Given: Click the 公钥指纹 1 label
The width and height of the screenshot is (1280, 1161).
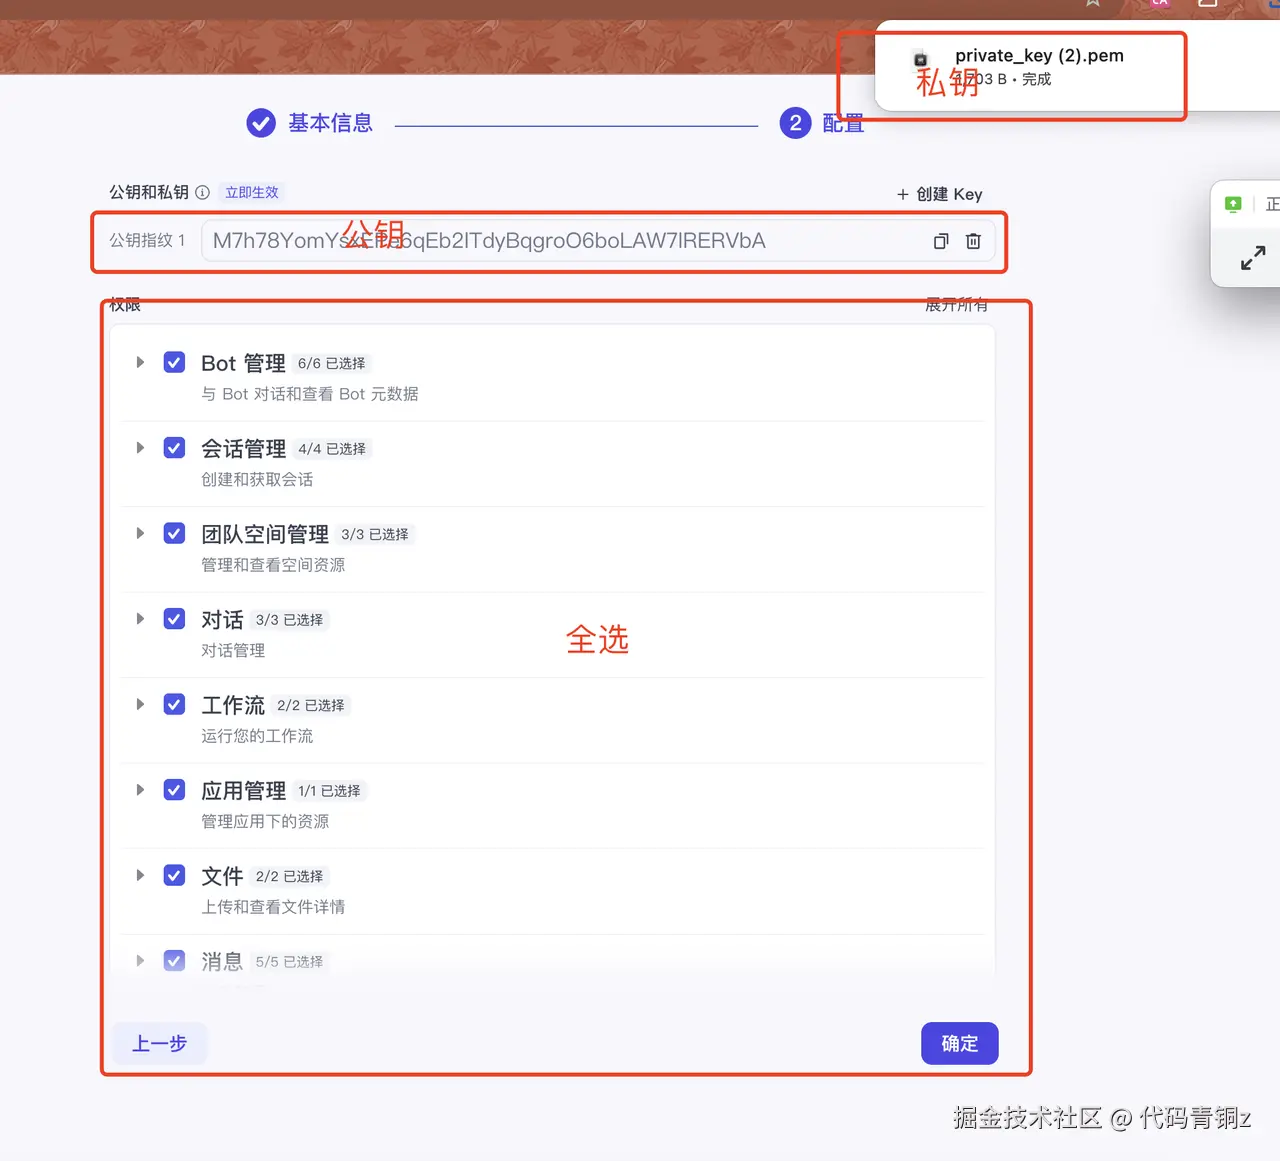Looking at the screenshot, I should coord(147,240).
